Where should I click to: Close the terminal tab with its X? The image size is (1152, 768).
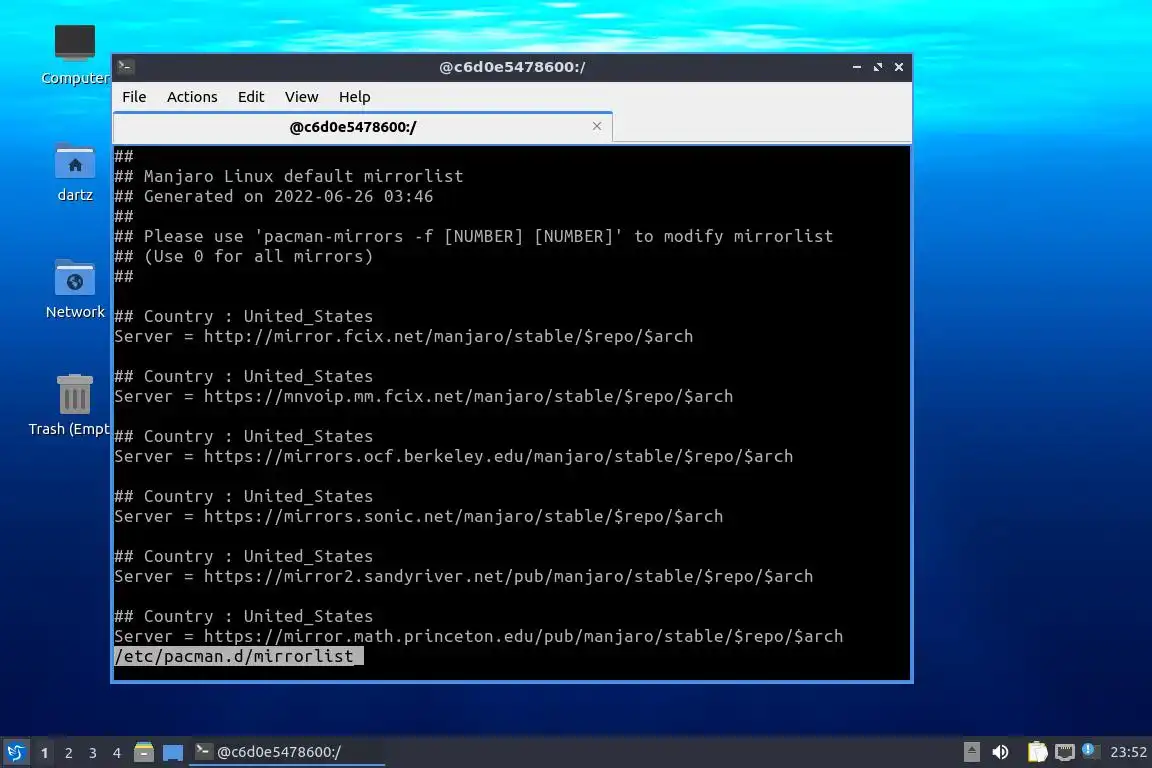[x=597, y=126]
